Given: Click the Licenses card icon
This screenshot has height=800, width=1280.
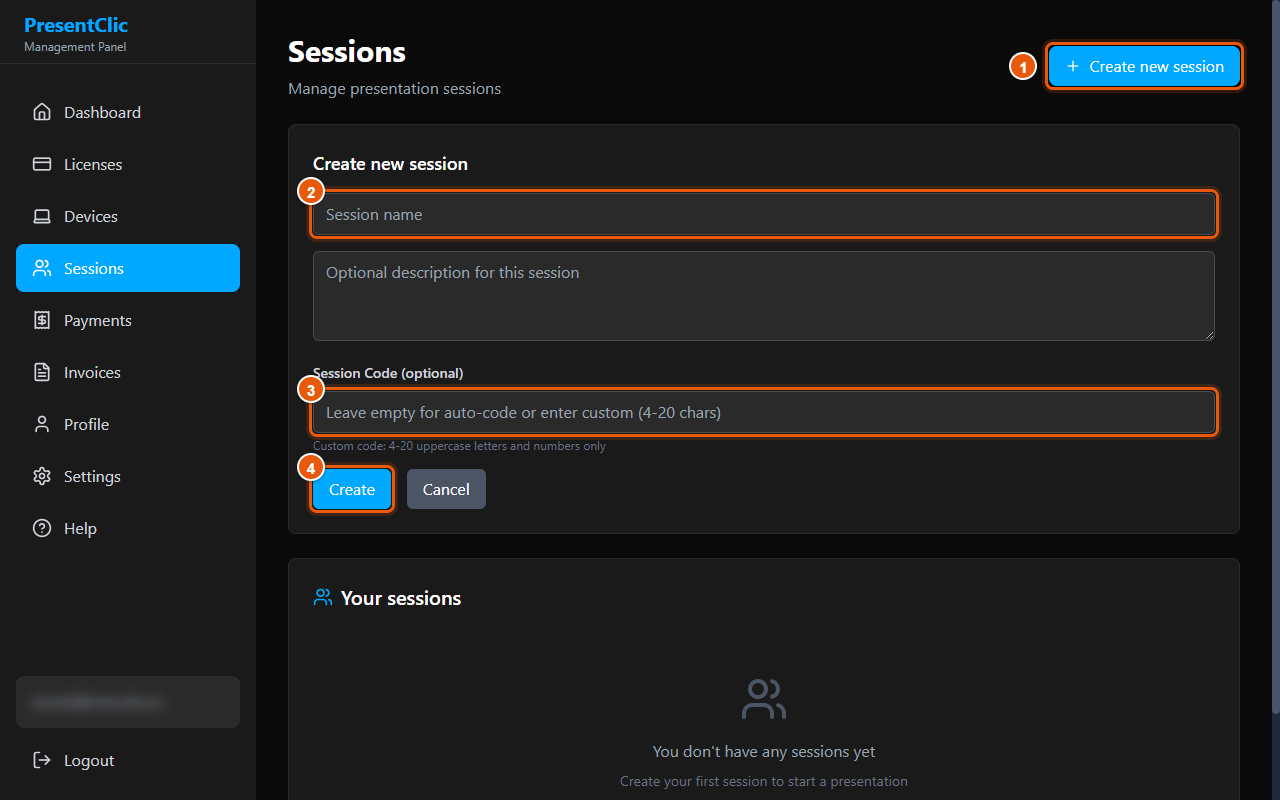Looking at the screenshot, I should pyautogui.click(x=42, y=164).
